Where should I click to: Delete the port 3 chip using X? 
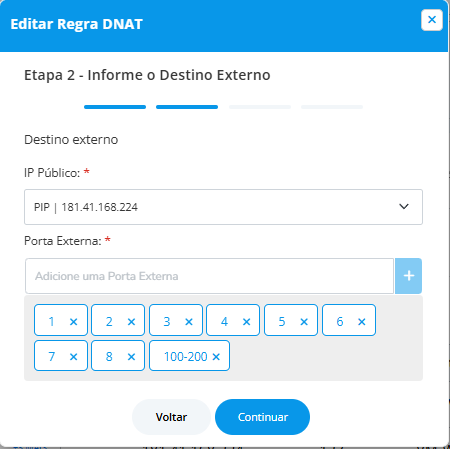point(189,322)
